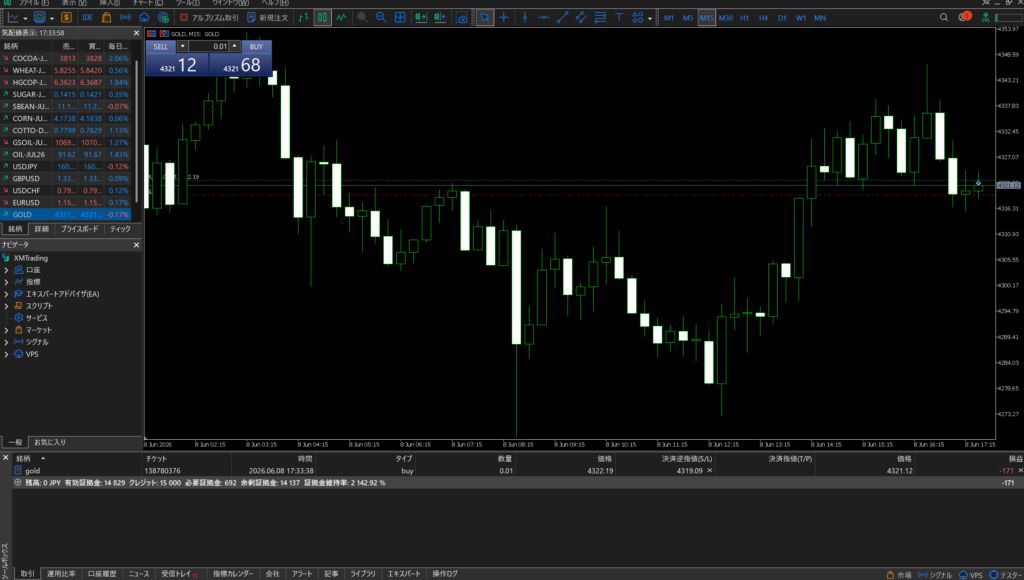Open the Market shopping bag toolbar icon
Screen dimensions: 1024x580
106,18
